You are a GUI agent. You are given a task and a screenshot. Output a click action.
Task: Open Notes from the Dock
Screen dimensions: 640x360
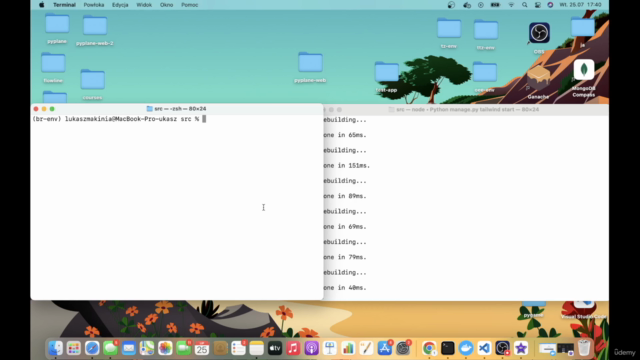[x=257, y=348]
